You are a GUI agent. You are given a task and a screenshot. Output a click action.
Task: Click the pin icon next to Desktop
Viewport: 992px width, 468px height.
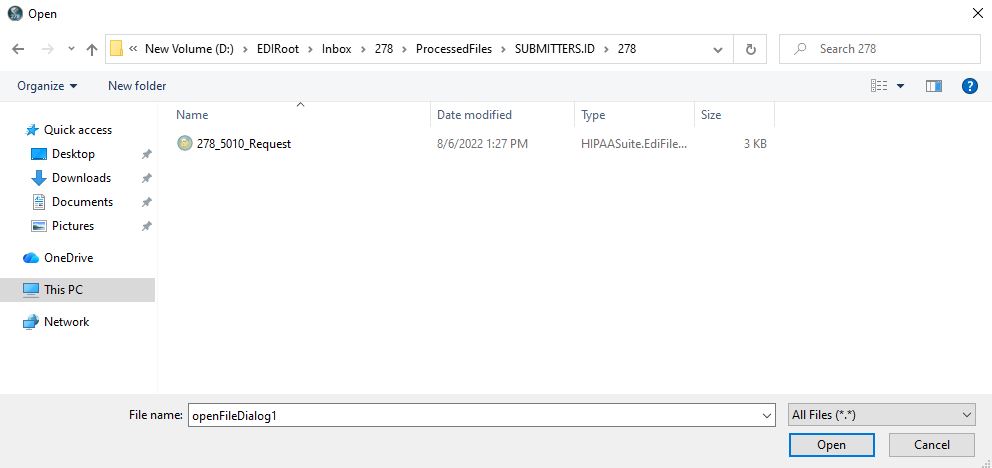[146, 154]
